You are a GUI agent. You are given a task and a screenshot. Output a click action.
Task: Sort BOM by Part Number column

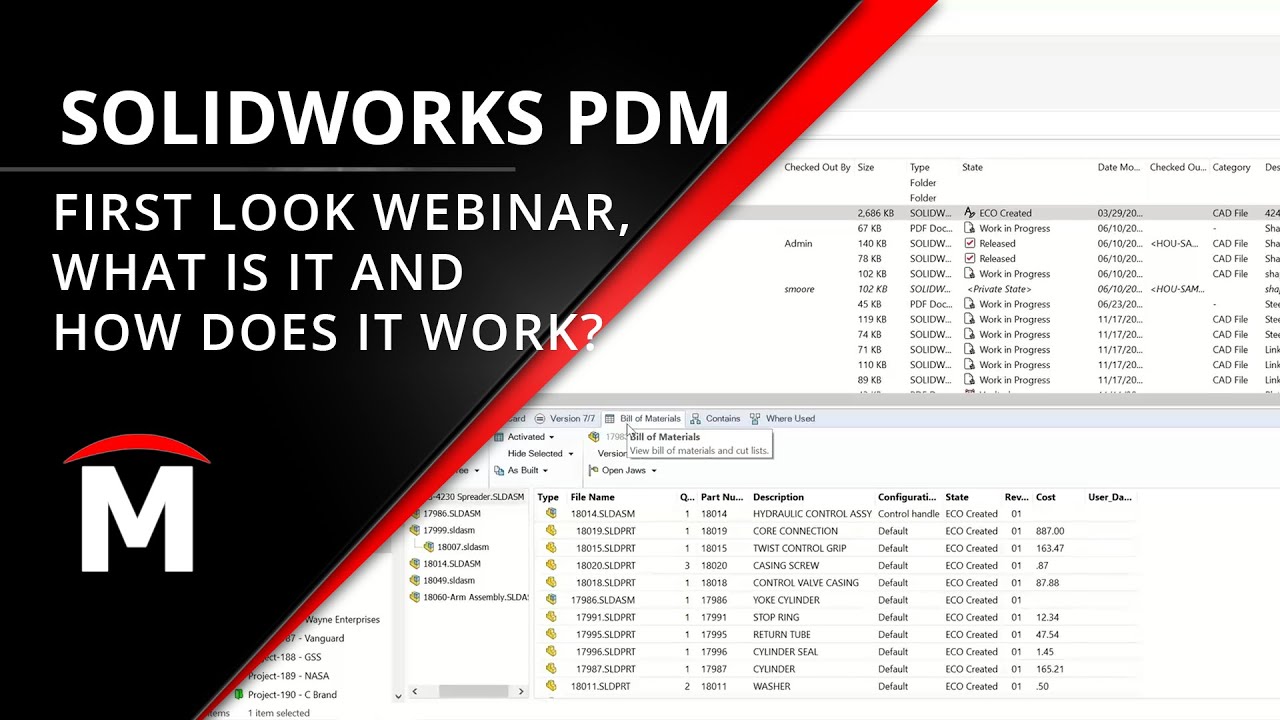tap(722, 497)
